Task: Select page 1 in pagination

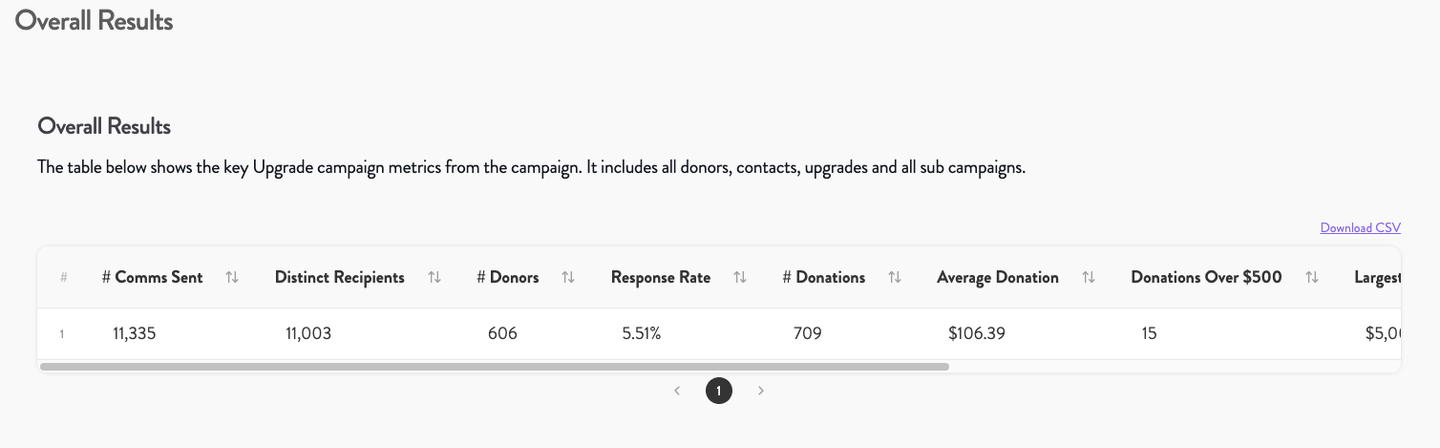Action: (719, 391)
